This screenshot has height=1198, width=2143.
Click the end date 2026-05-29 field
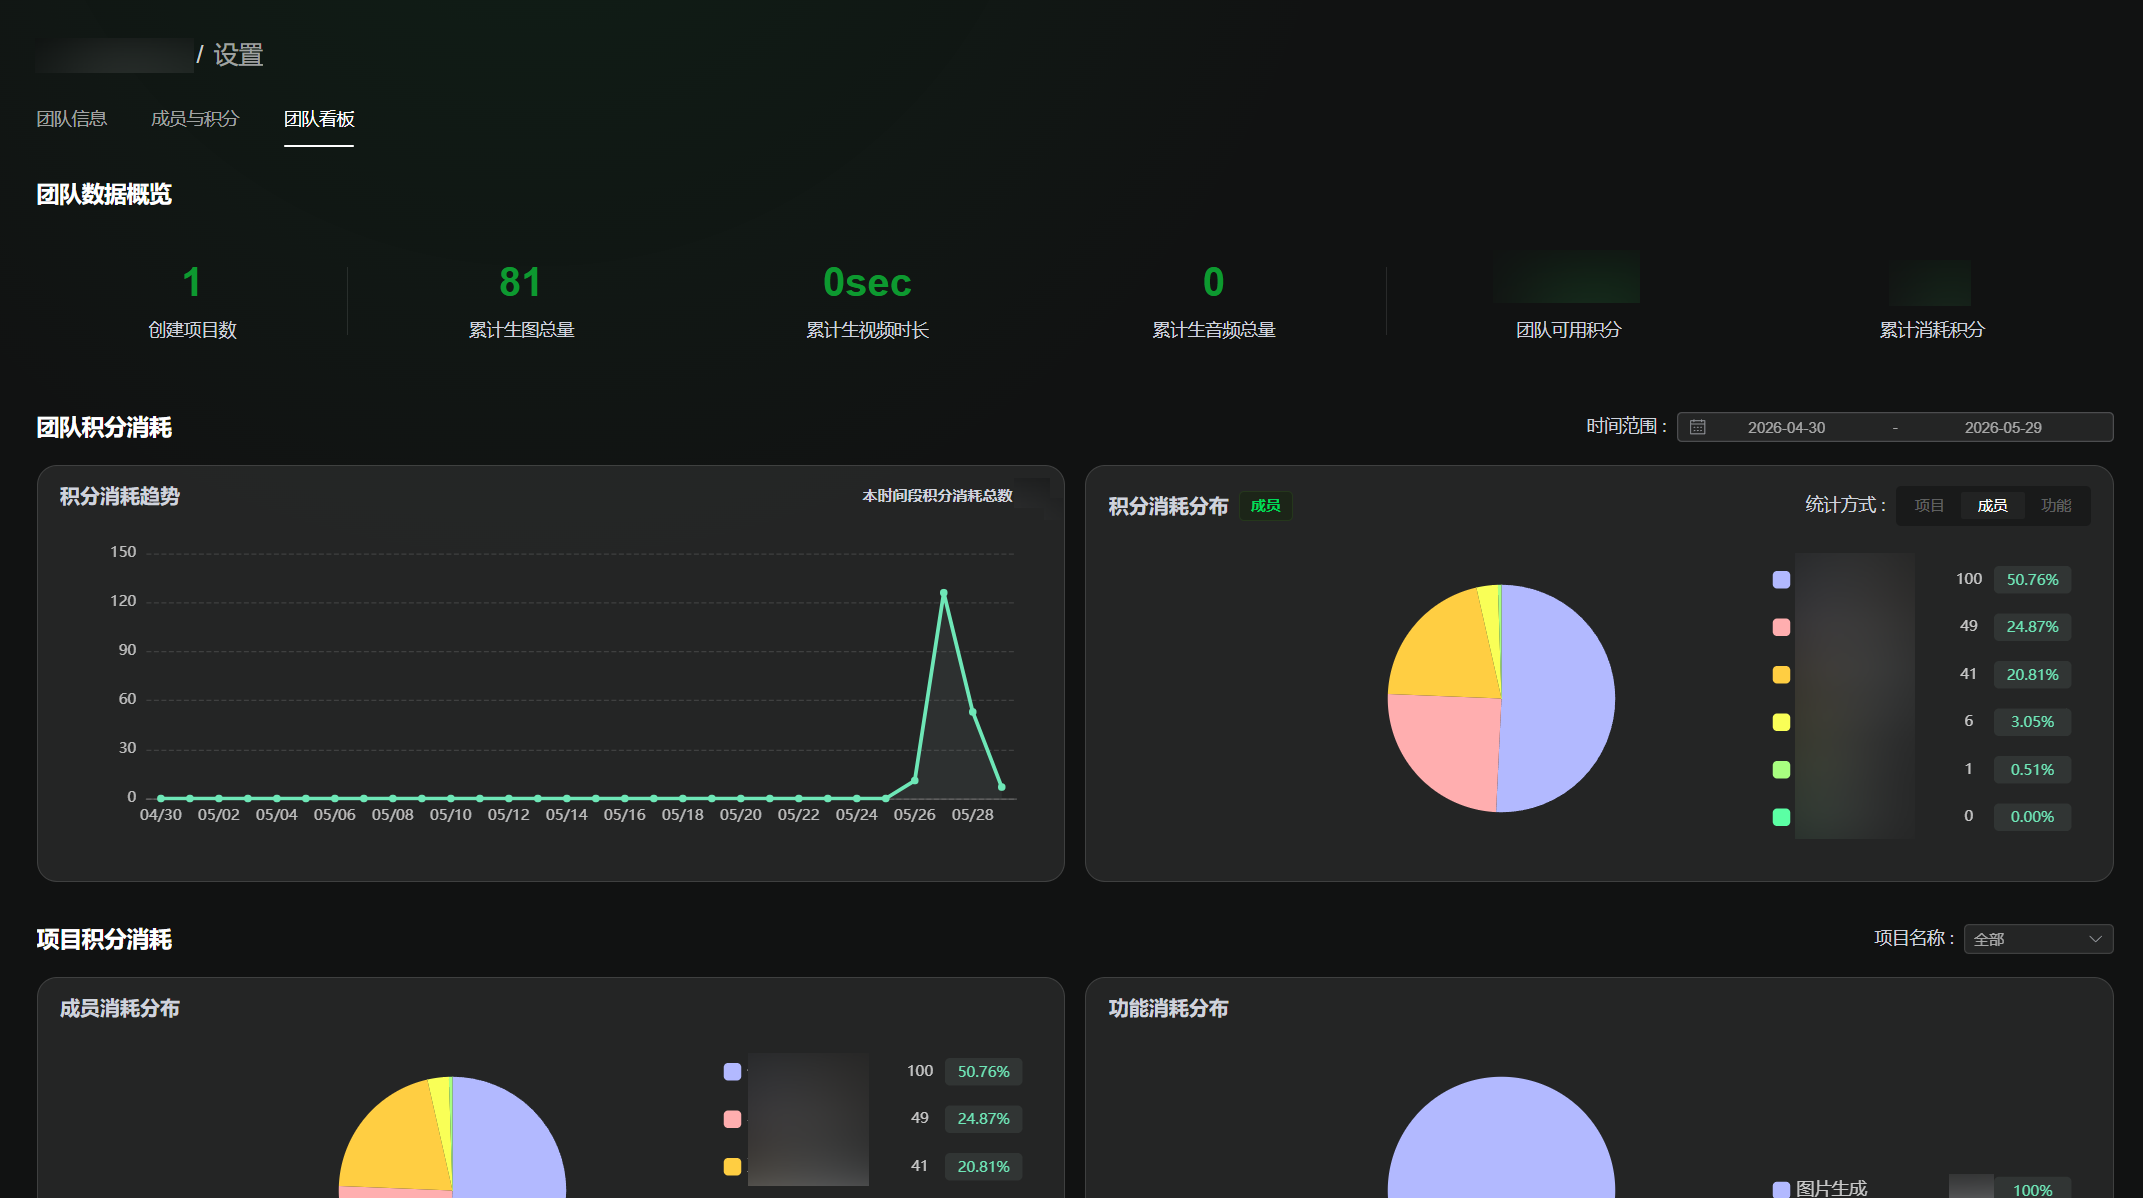2003,427
